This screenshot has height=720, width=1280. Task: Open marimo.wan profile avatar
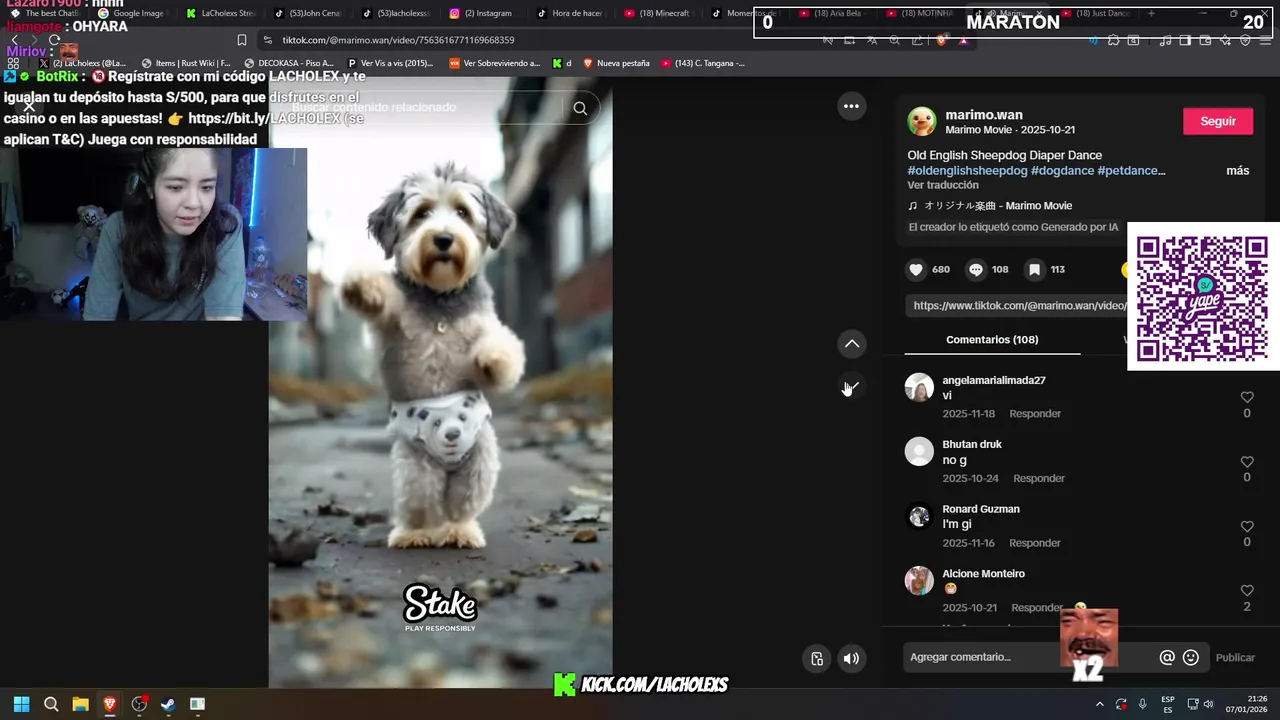(x=921, y=122)
